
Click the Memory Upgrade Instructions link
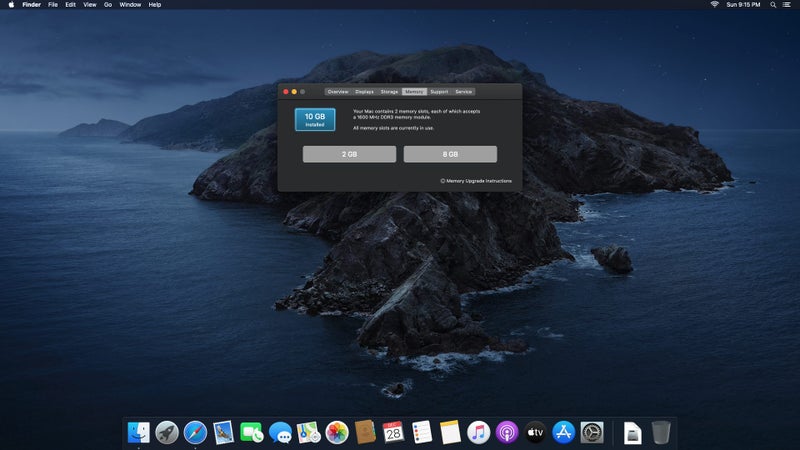click(x=478, y=181)
